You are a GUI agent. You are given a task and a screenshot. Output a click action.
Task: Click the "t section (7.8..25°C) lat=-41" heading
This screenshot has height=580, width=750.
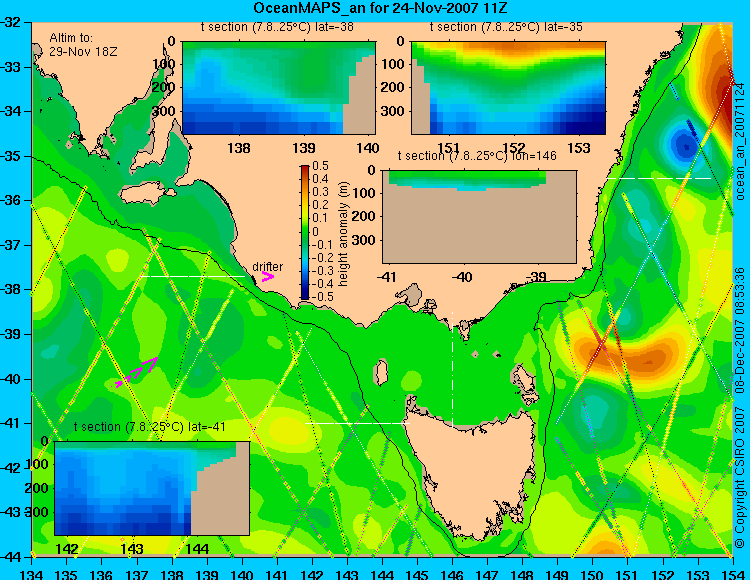(150, 427)
